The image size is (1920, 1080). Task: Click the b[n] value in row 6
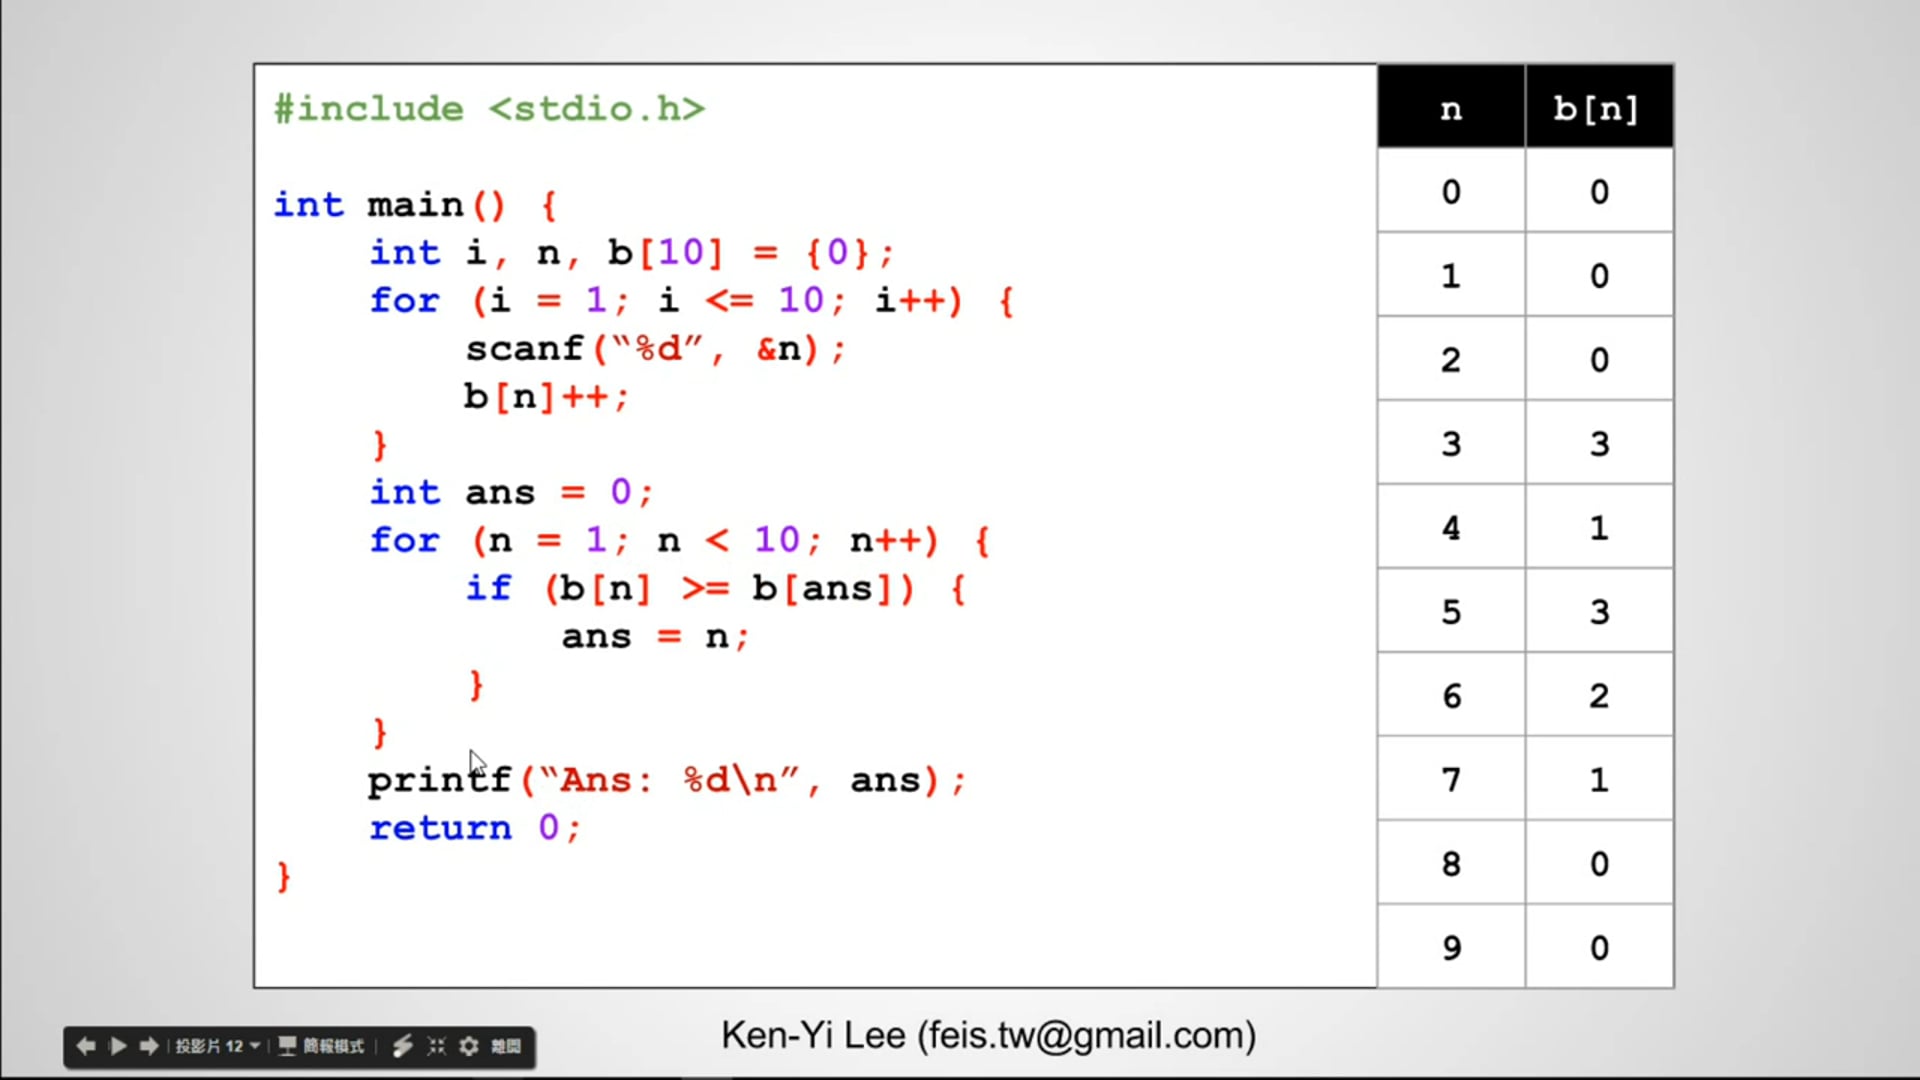coord(1598,695)
